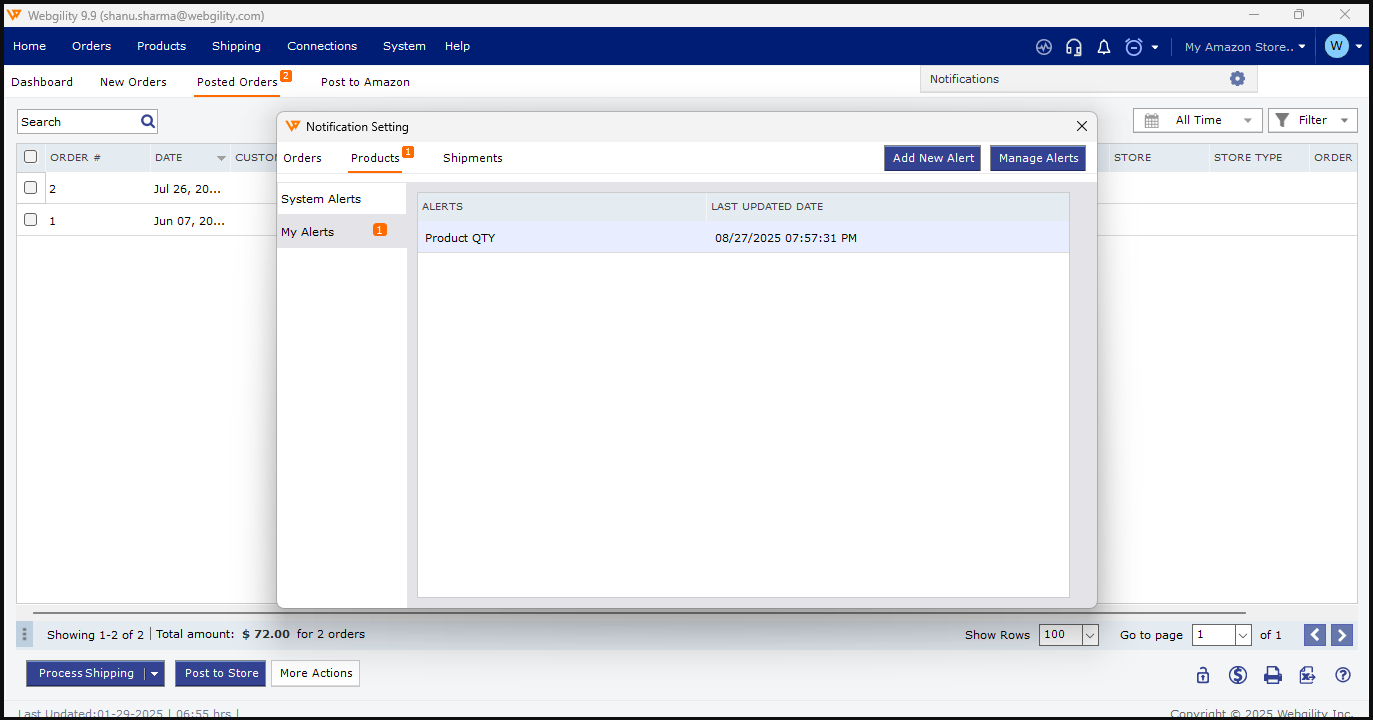Open the All Time date range dropdown

point(1198,120)
